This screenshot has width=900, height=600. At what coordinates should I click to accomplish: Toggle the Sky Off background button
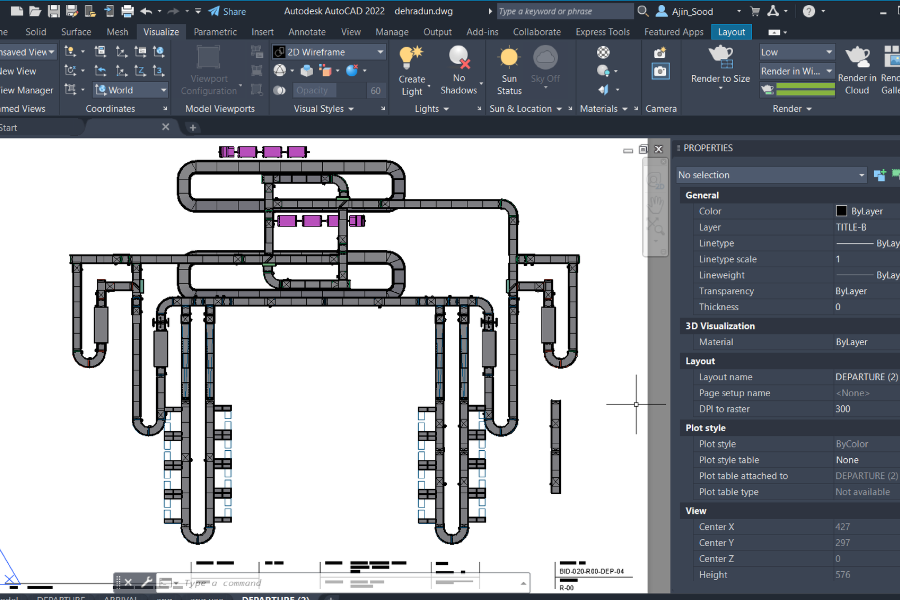(x=545, y=65)
